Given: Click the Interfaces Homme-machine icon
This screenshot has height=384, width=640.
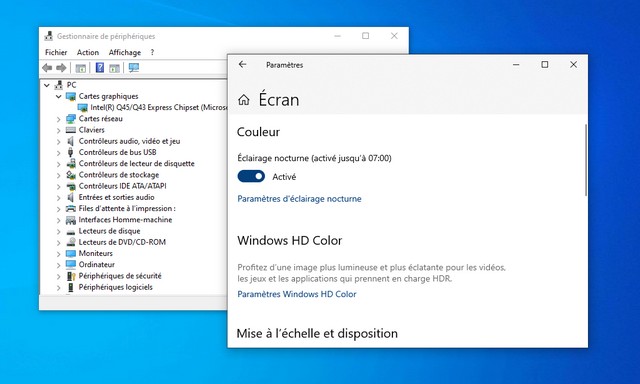Looking at the screenshot, I should pyautogui.click(x=71, y=220).
